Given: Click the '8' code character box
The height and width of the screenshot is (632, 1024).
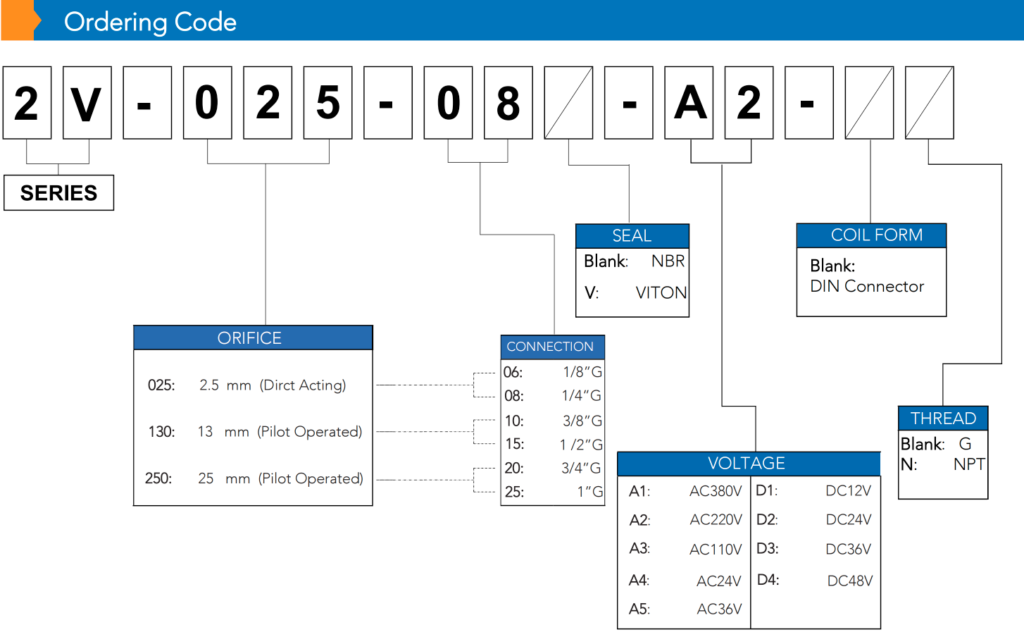Looking at the screenshot, I should coord(508,105).
